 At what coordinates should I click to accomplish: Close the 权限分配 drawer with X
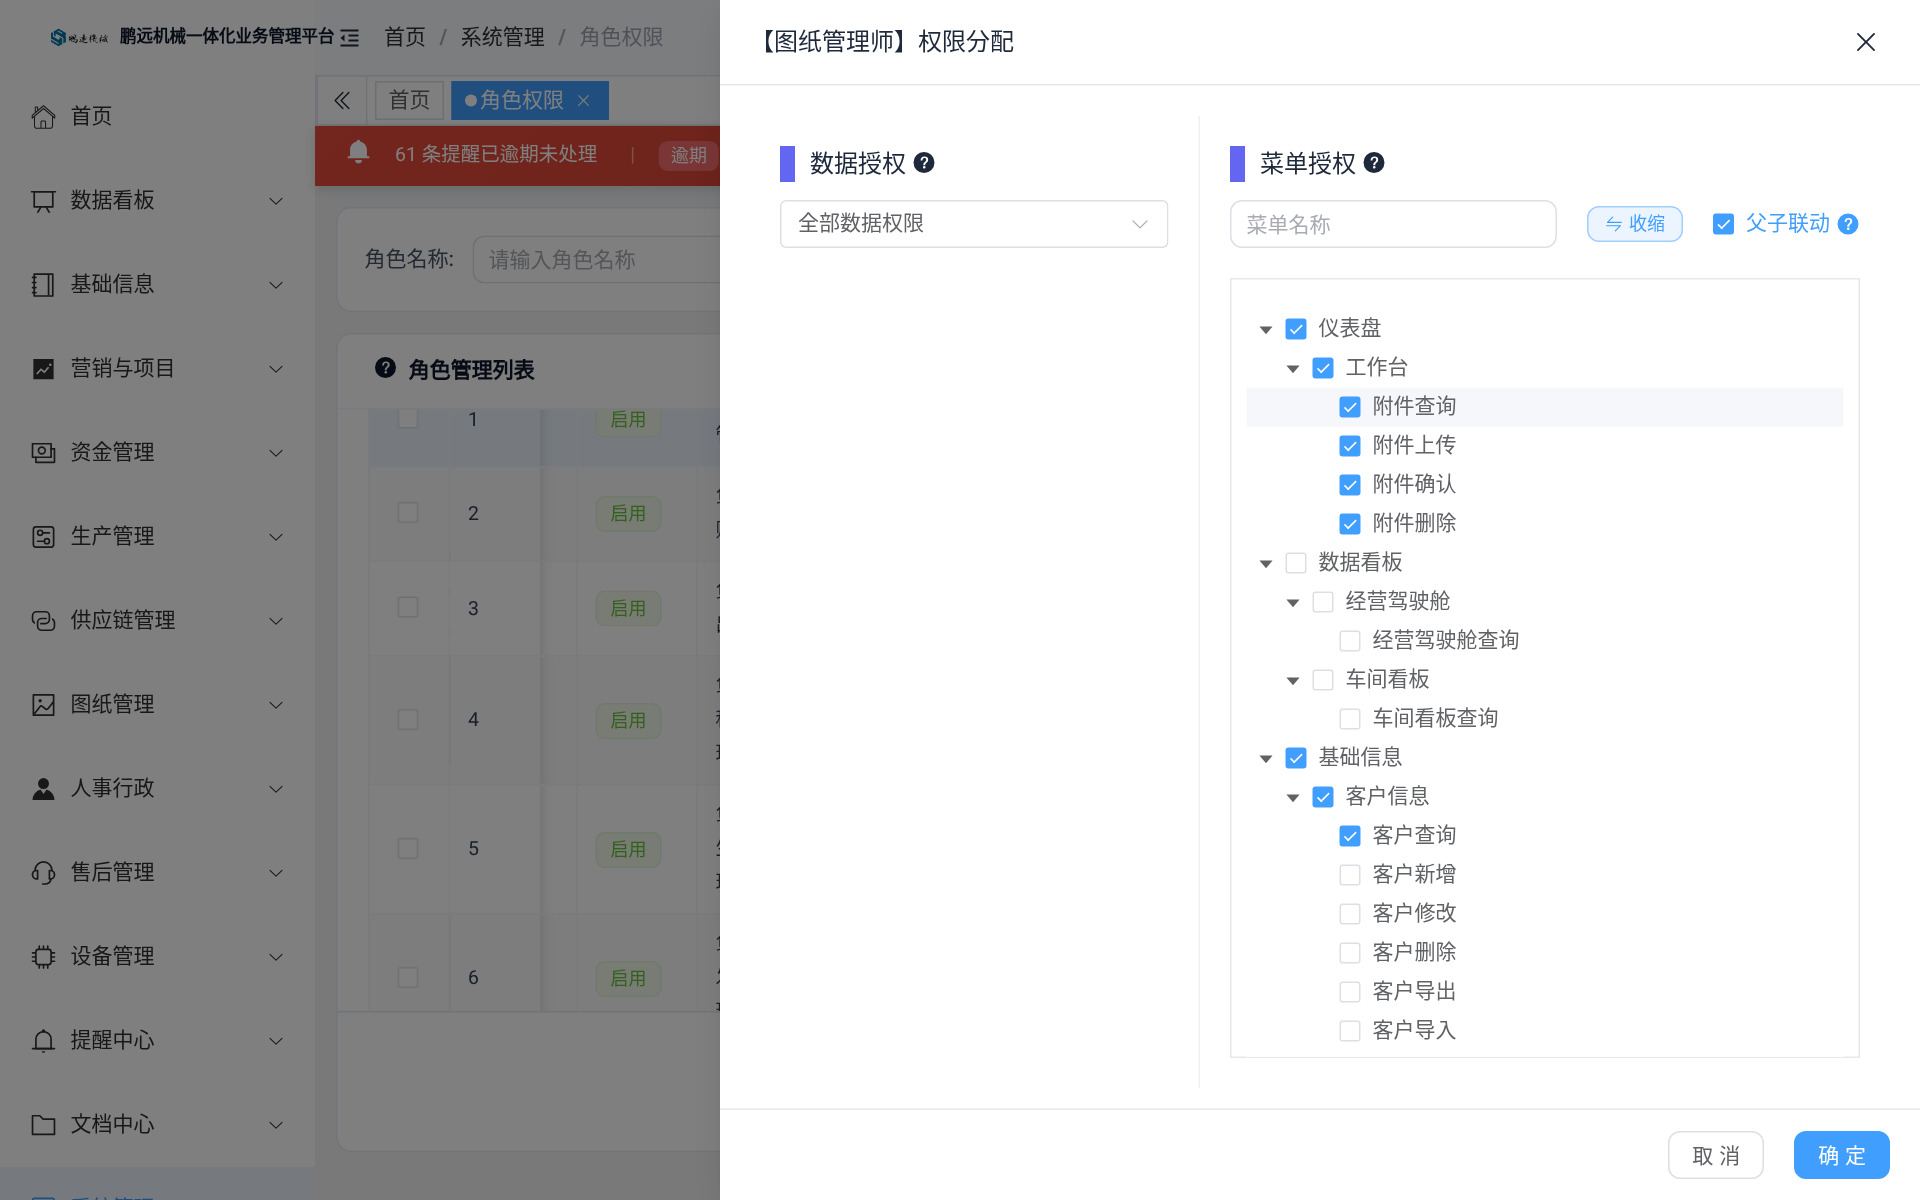(x=1865, y=42)
